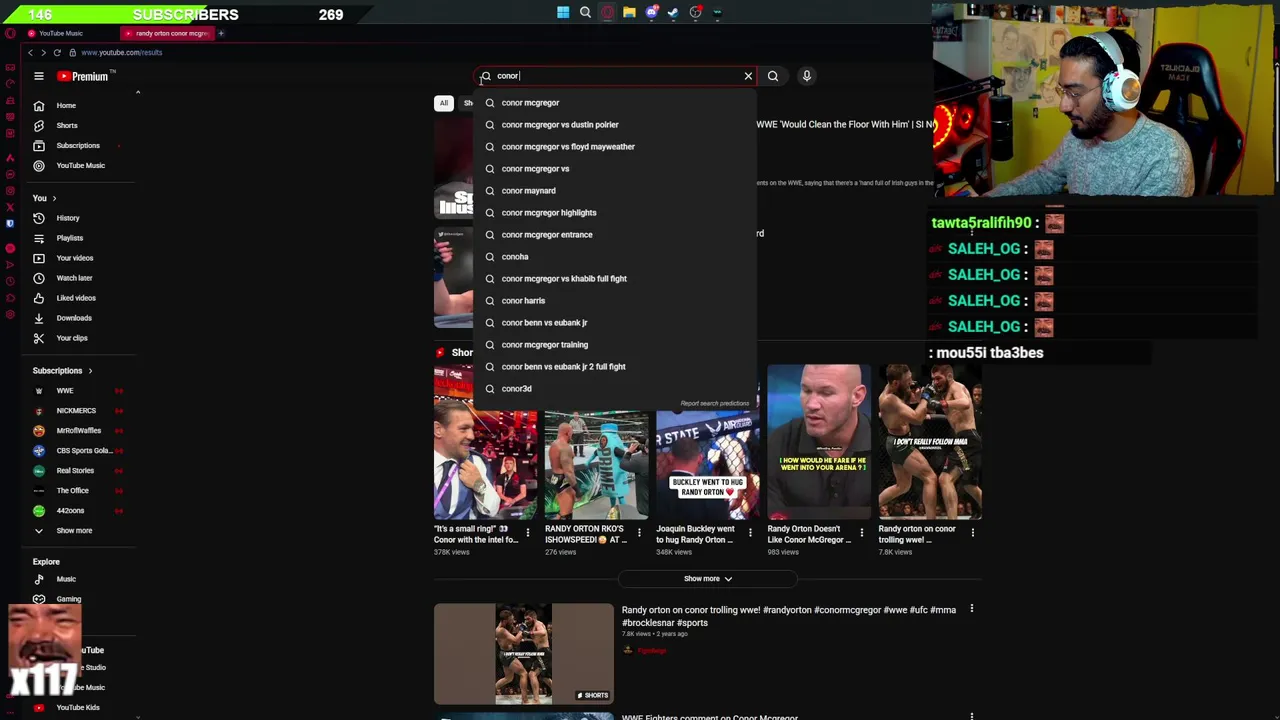Expand the Subscriptions section header
Image resolution: width=1280 pixels, height=720 pixels.
click(63, 371)
